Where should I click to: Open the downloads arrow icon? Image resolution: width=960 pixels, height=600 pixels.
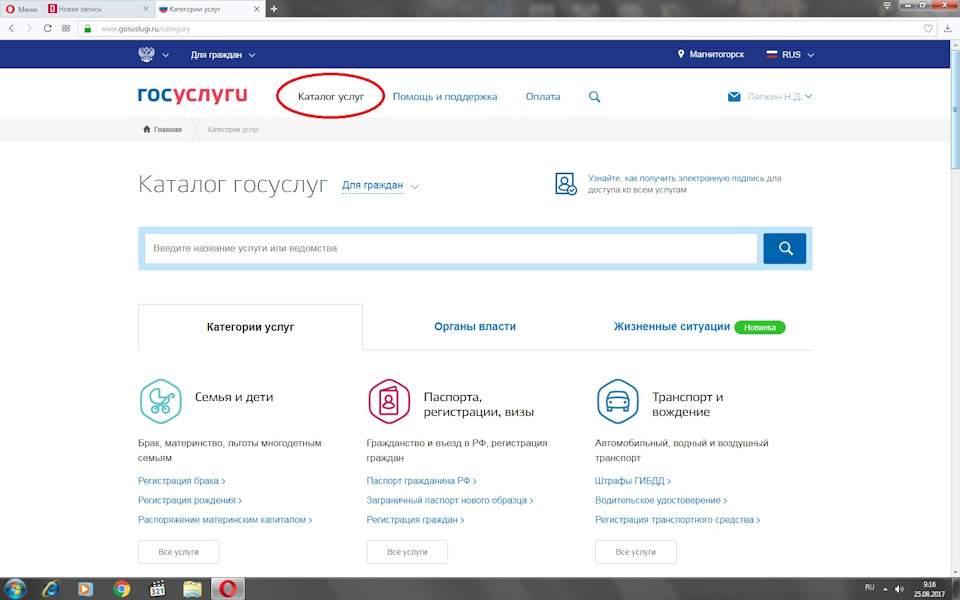[x=948, y=29]
